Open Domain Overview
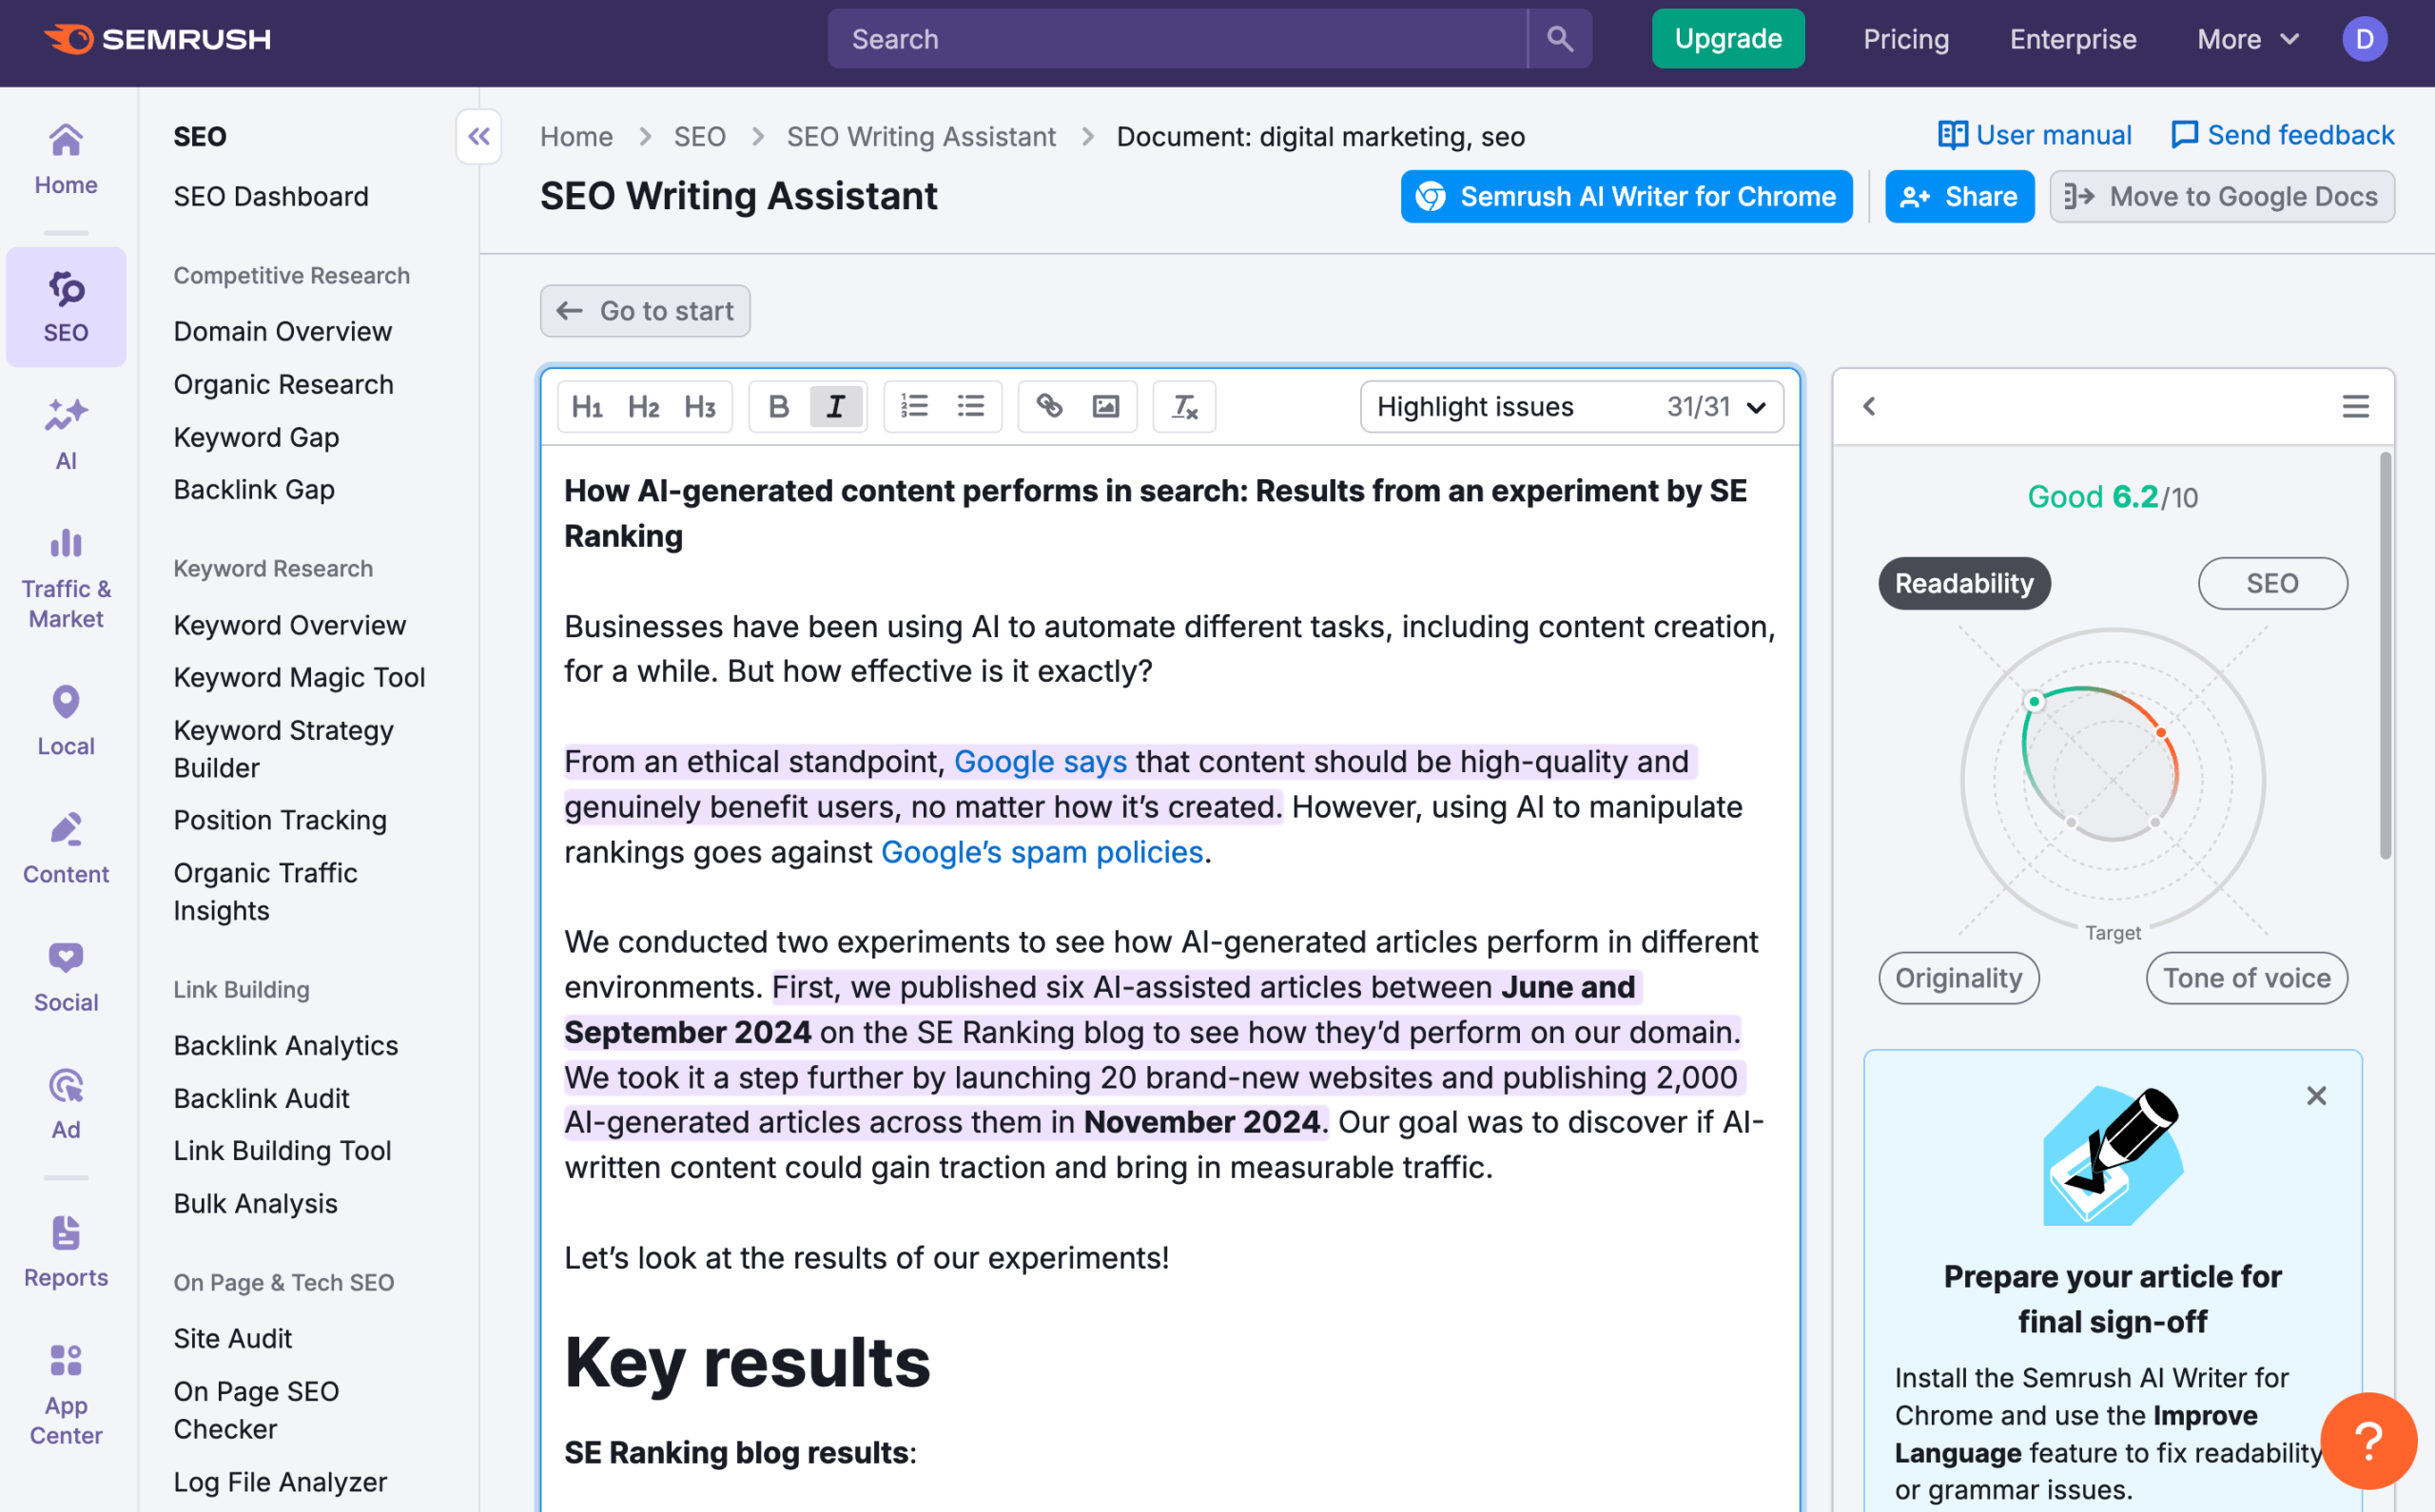This screenshot has height=1512, width=2435. coord(282,331)
